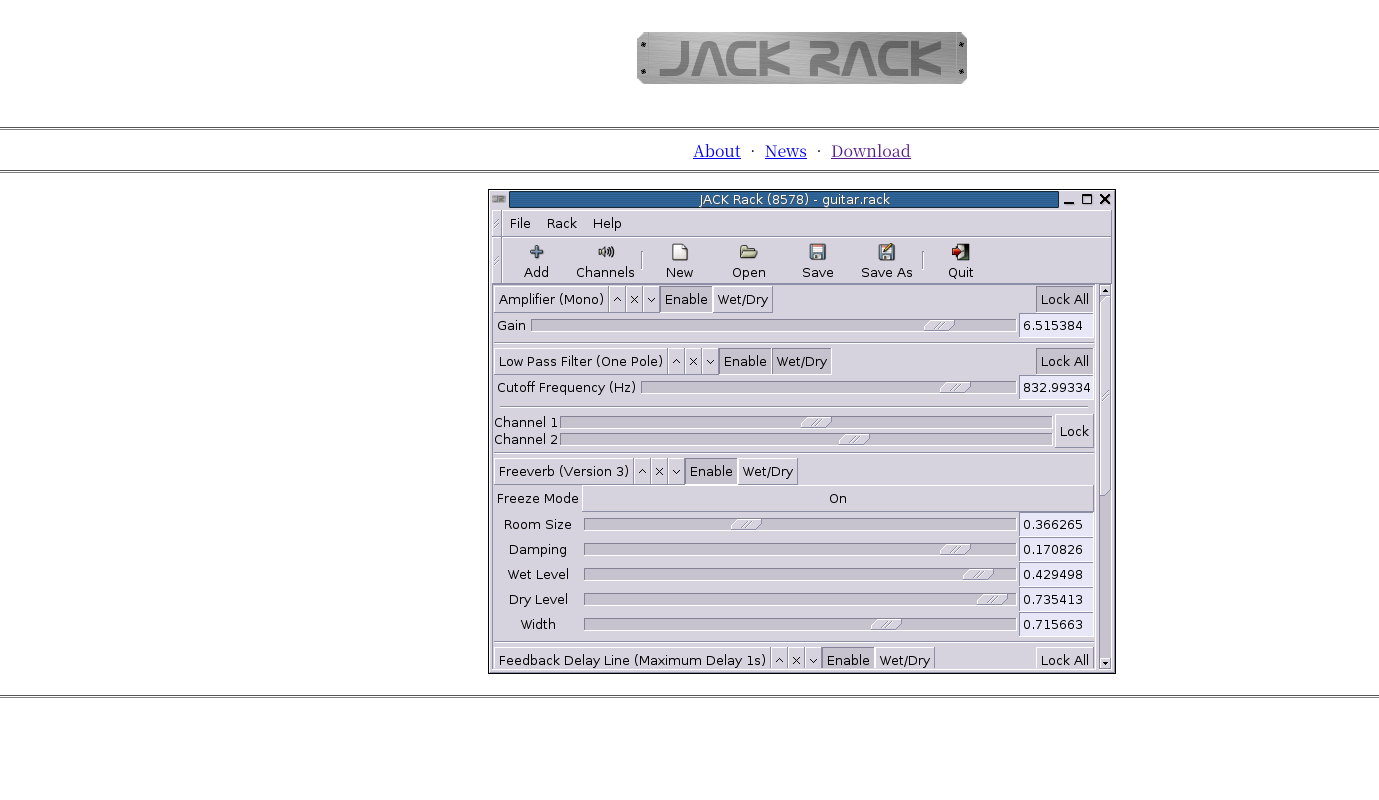1379x800 pixels.
Task: Click the Channel 1 slider handle
Action: click(816, 422)
